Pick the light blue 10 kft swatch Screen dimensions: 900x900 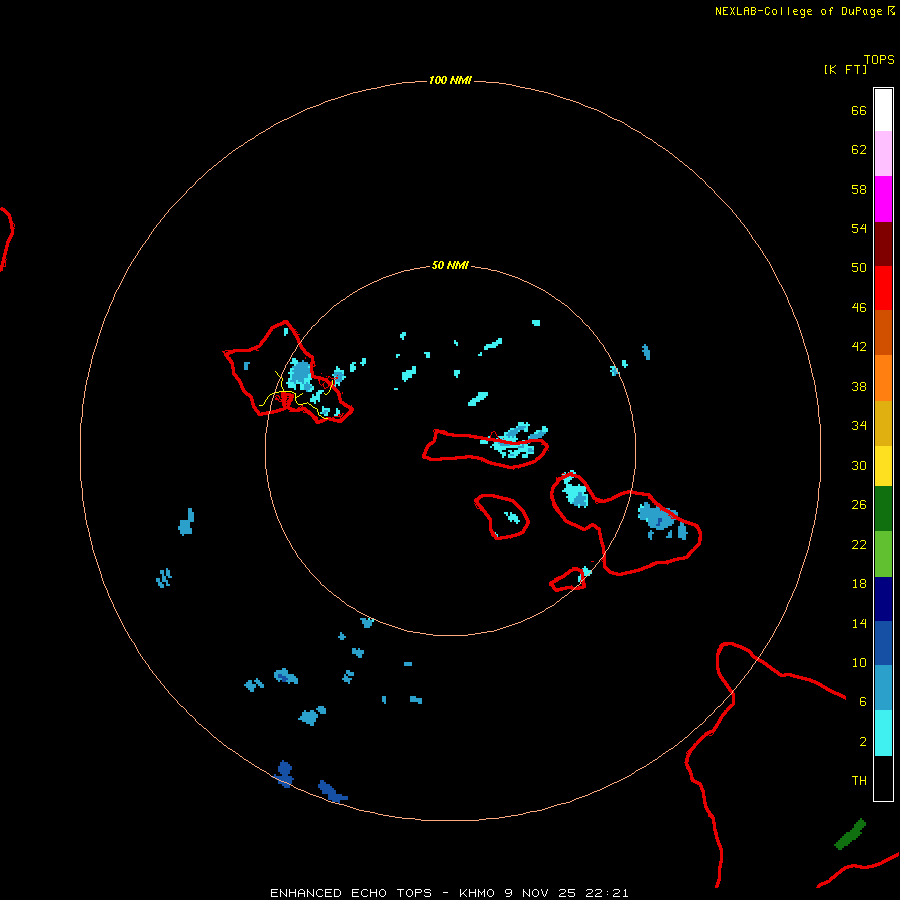[x=883, y=688]
